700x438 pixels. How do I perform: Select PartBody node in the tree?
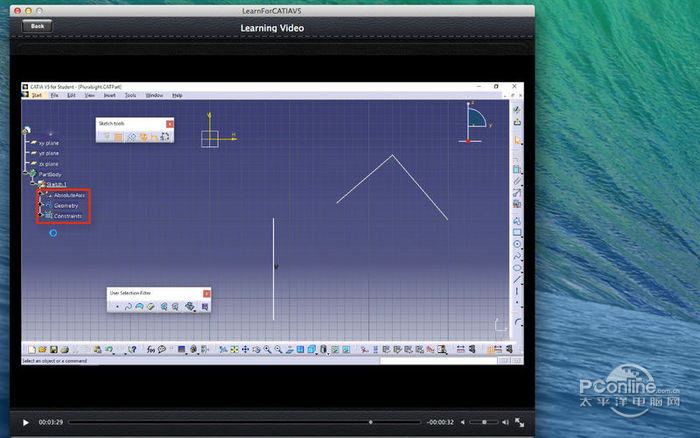(x=50, y=174)
